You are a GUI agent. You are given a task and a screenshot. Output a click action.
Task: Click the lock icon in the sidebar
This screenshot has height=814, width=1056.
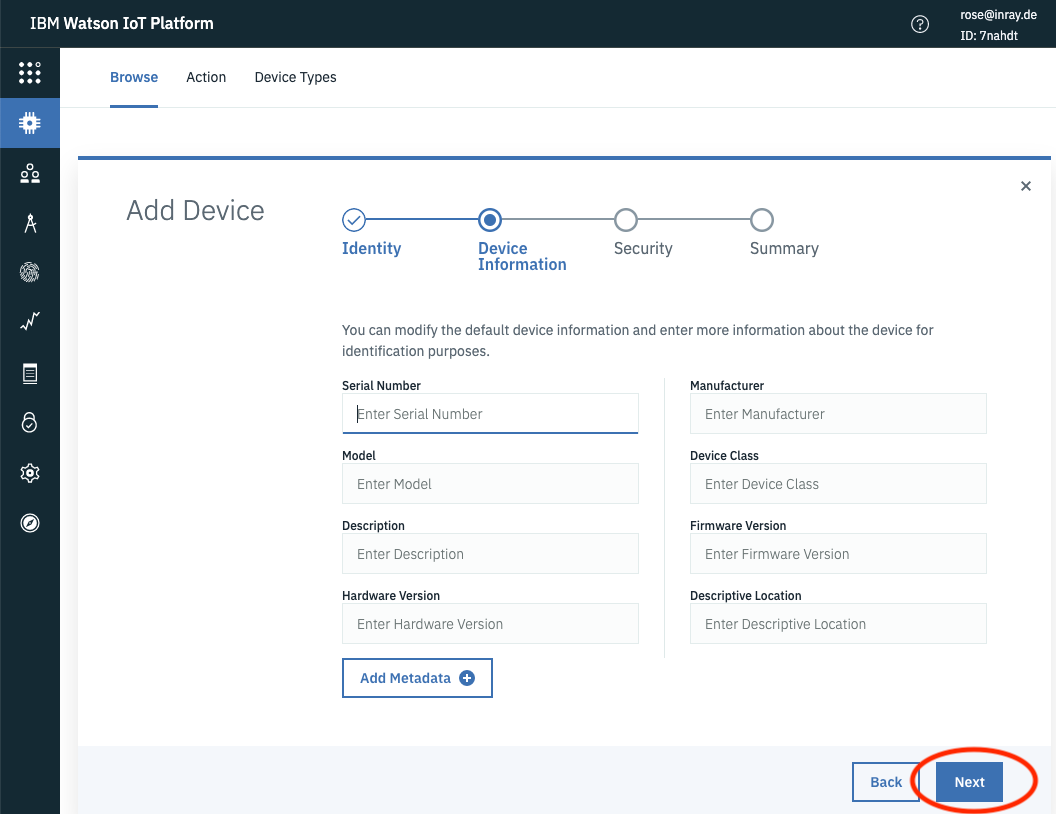click(x=29, y=422)
